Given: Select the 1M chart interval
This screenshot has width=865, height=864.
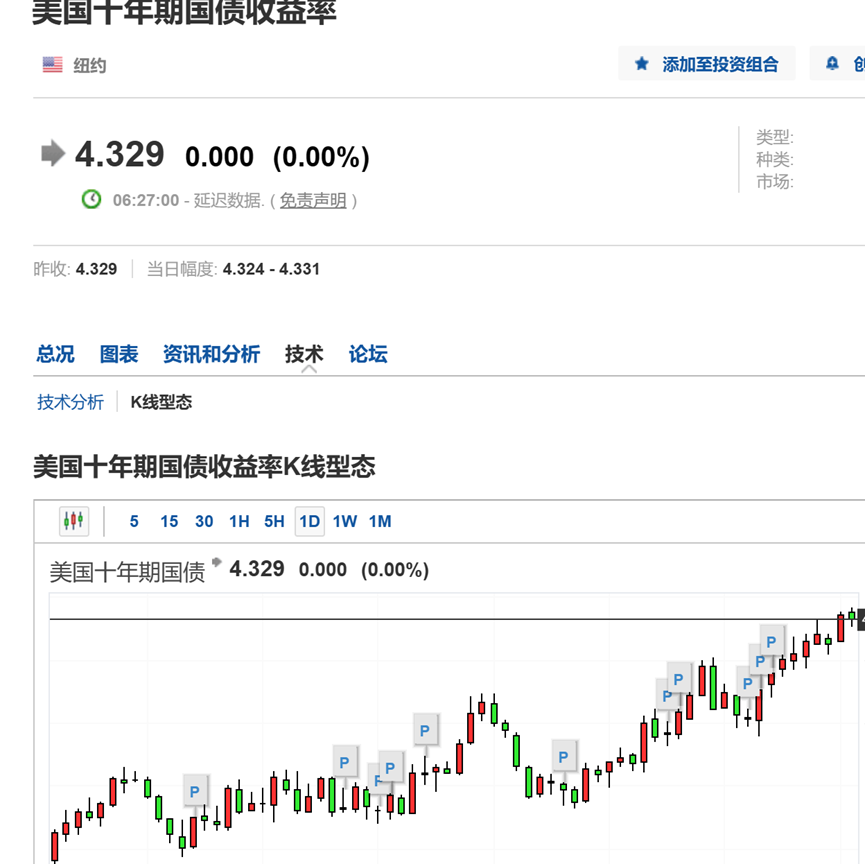Looking at the screenshot, I should click(x=380, y=521).
